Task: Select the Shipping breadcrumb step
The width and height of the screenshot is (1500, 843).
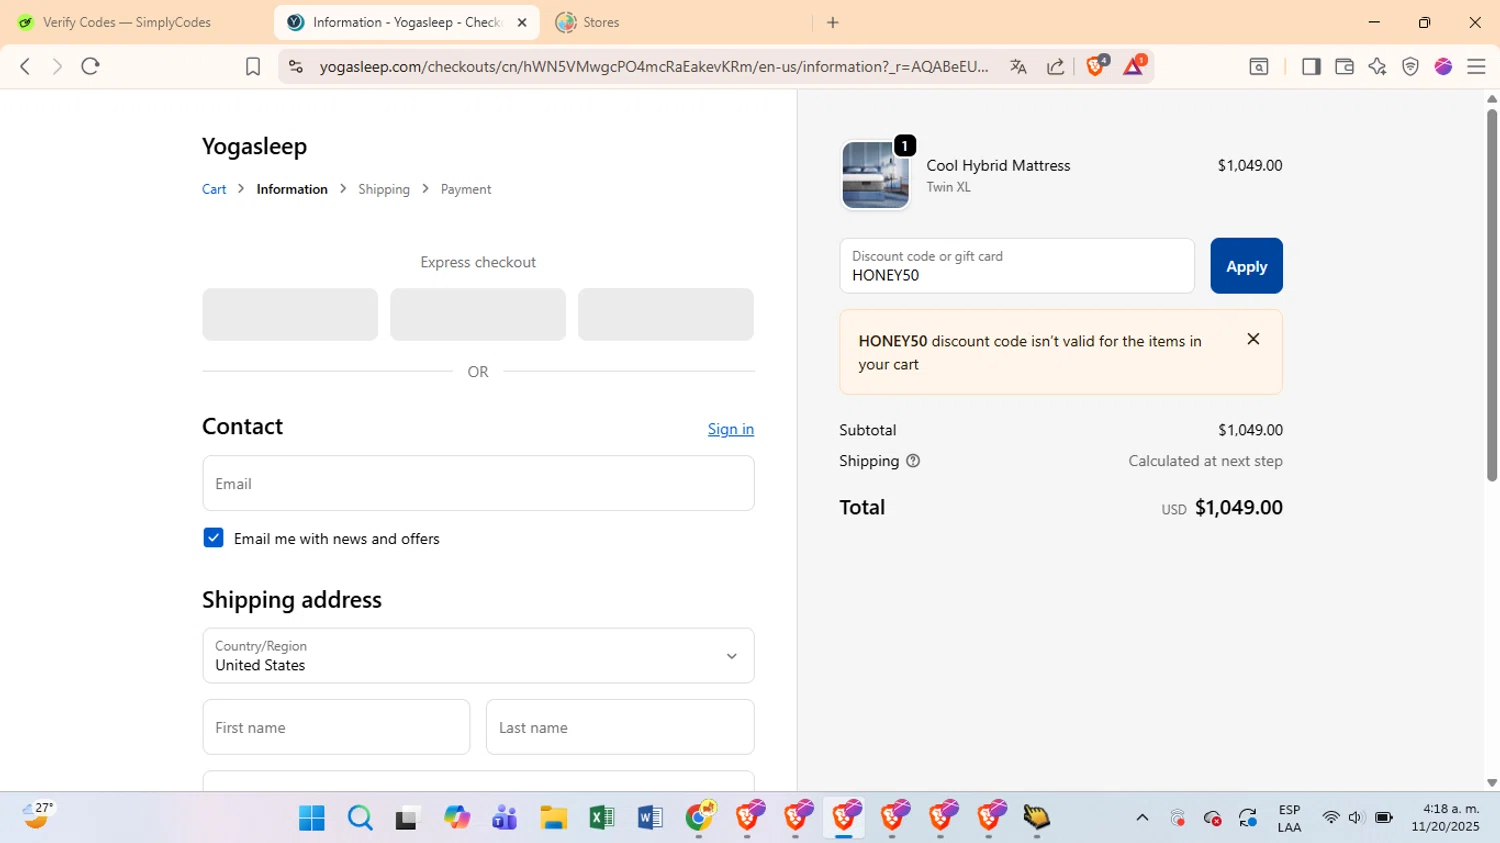Action: tap(384, 189)
